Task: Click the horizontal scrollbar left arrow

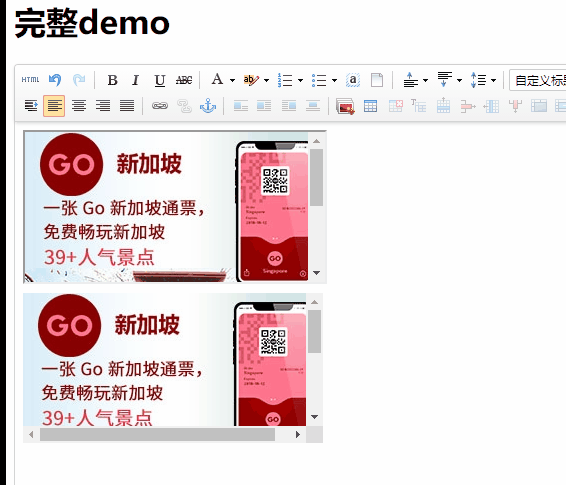Action: (31, 434)
